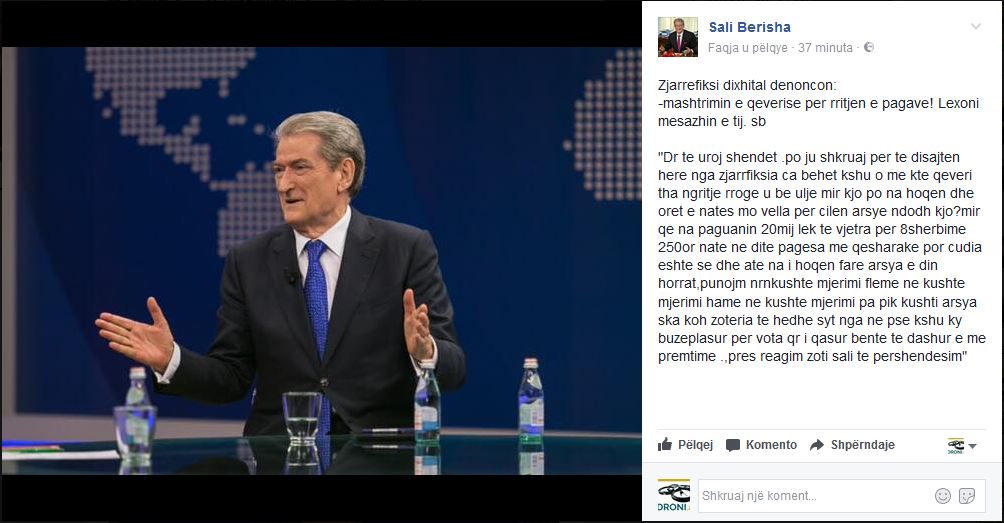Share the post via Shpërndaje text
The image size is (1004, 523).
pos(862,445)
